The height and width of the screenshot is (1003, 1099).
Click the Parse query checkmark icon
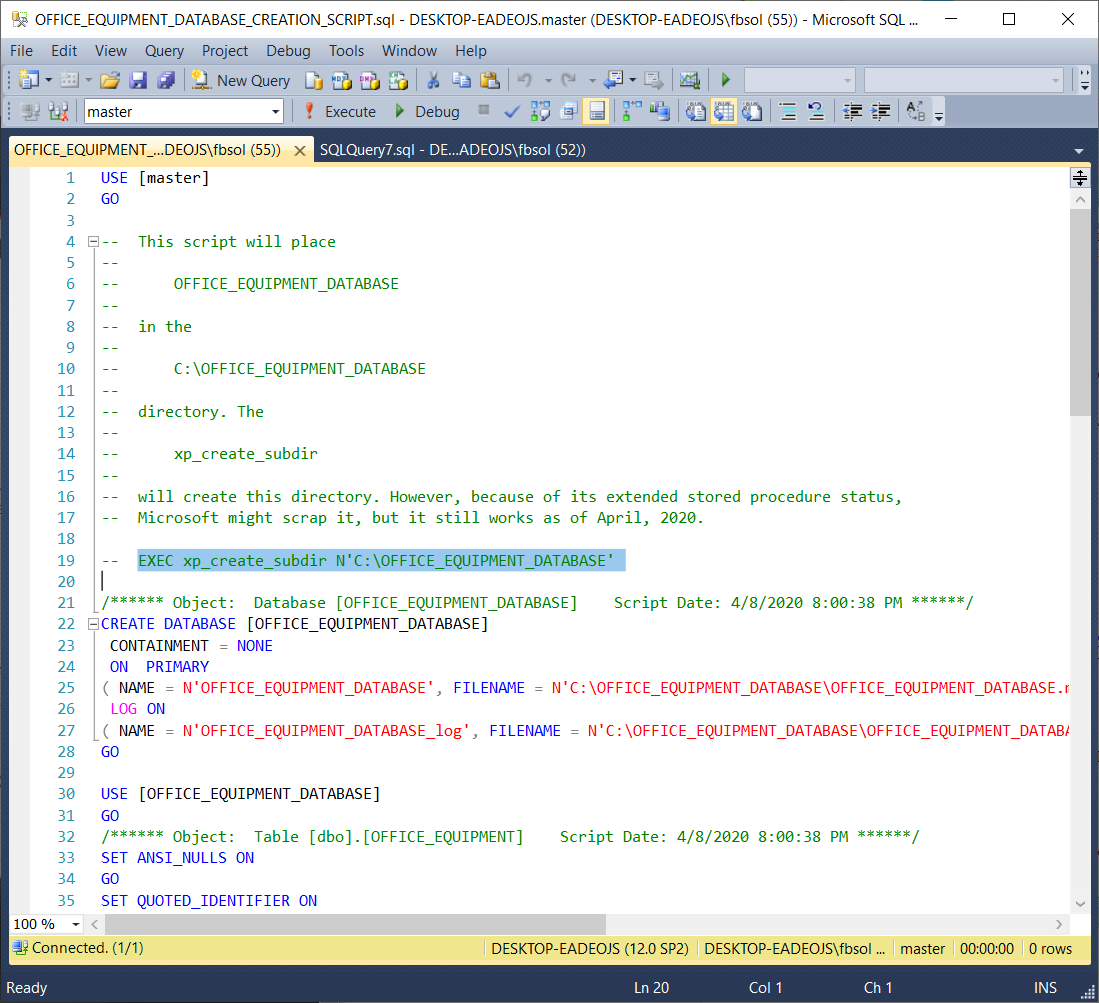pos(512,112)
